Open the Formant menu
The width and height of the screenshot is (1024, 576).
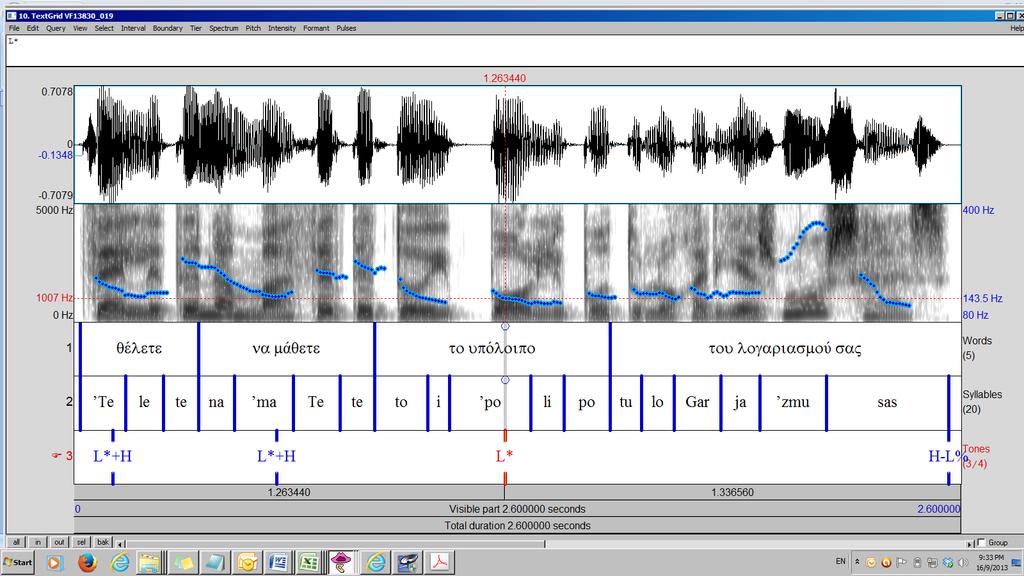pyautogui.click(x=316, y=28)
